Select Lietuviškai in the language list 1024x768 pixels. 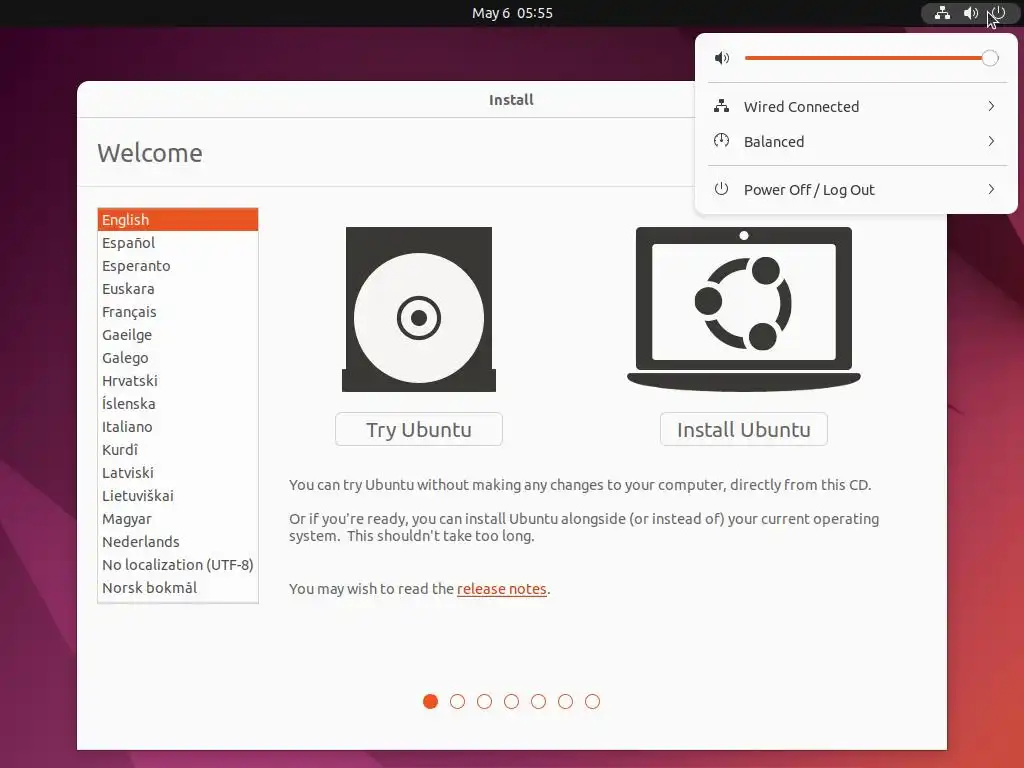click(x=178, y=496)
